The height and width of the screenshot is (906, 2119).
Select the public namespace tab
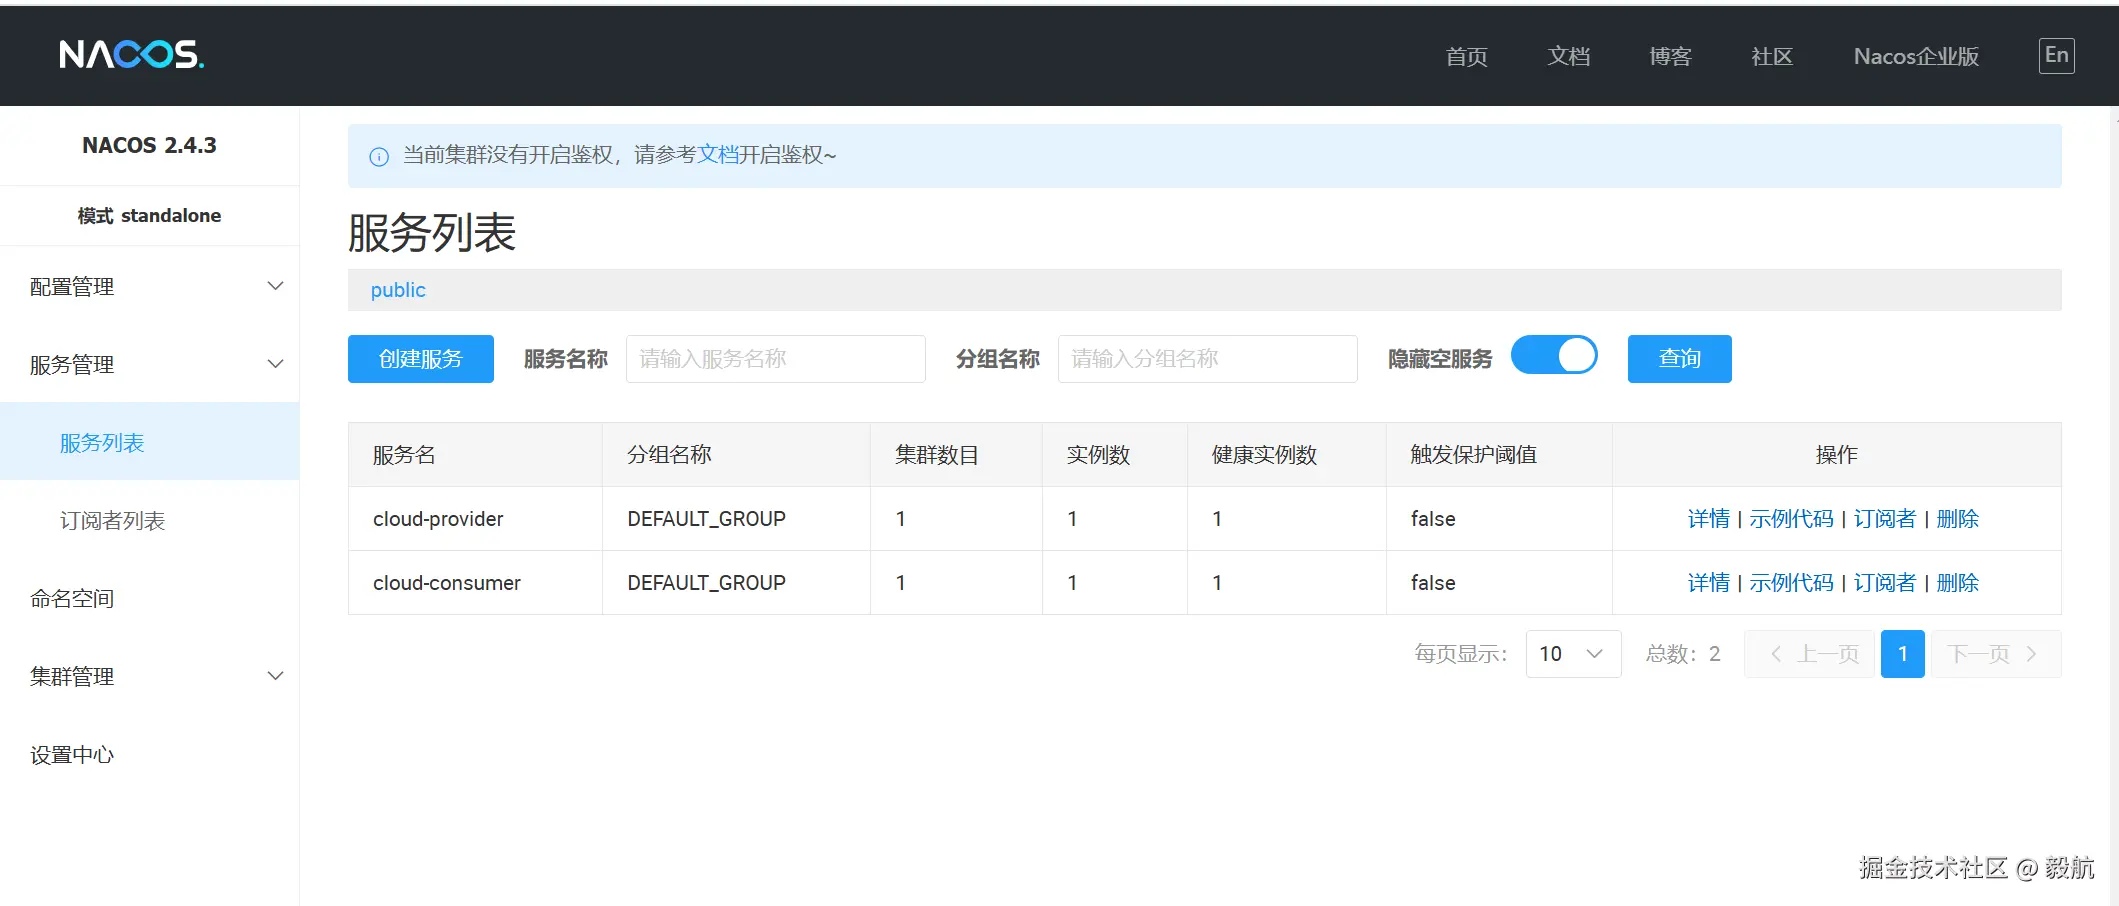[398, 290]
